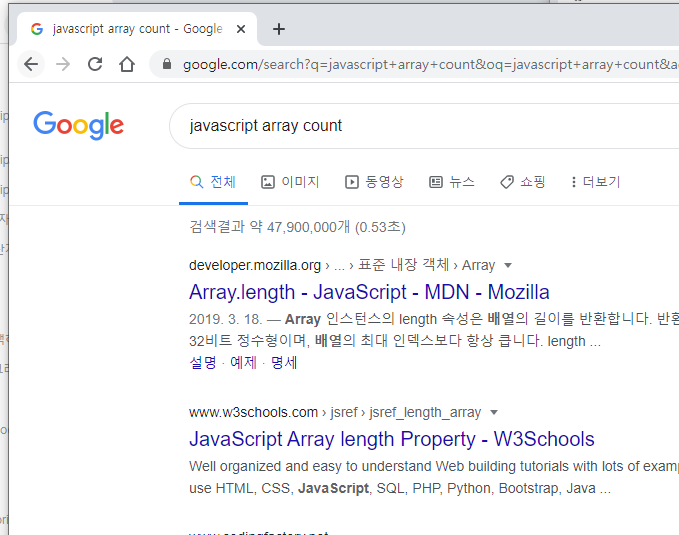Viewport: 679px width, 535px height.
Task: Open the 쇼핑 tab
Action: [x=523, y=182]
